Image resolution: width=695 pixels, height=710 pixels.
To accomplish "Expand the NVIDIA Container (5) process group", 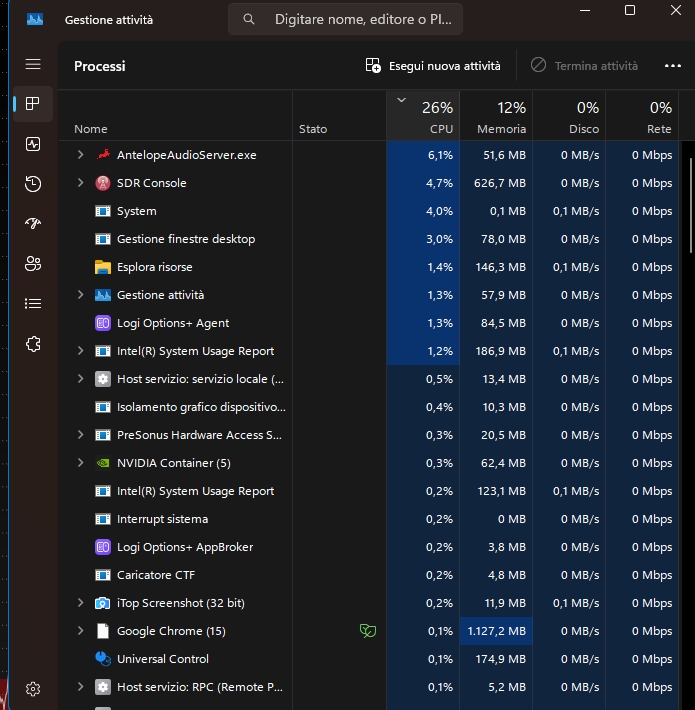I will 81,463.
